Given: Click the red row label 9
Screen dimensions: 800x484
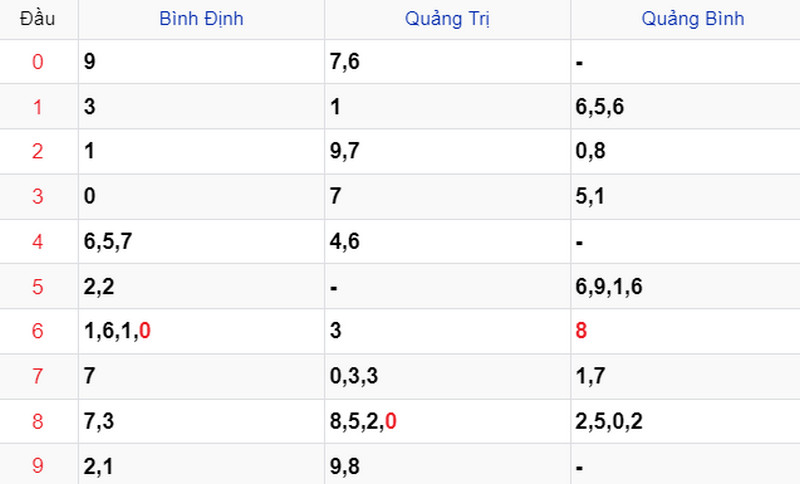Looking at the screenshot, I should point(38,466).
